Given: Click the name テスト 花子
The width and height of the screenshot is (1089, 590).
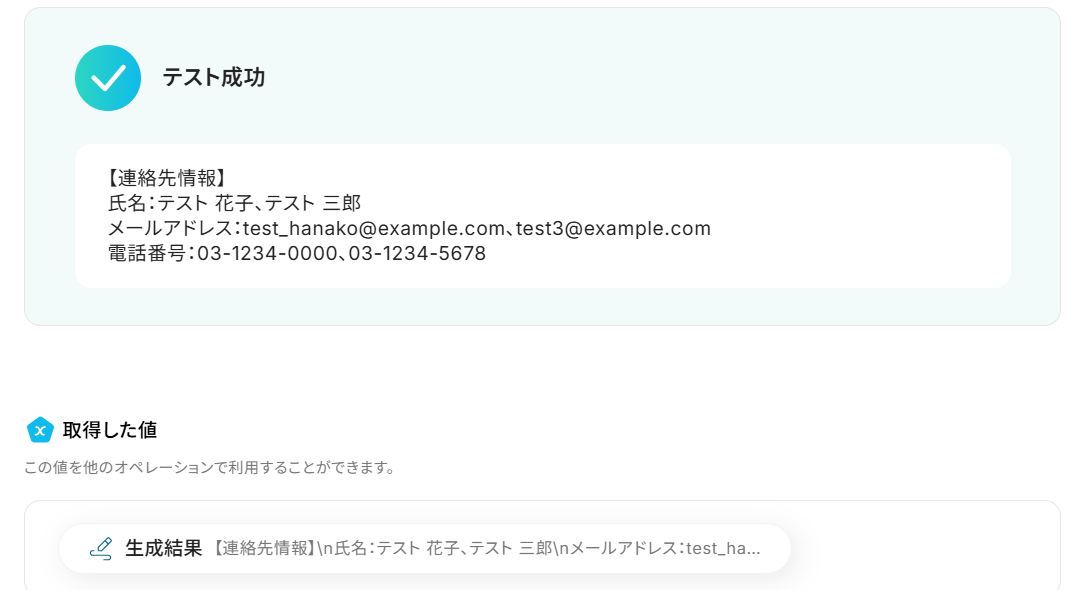Looking at the screenshot, I should (x=206, y=204).
